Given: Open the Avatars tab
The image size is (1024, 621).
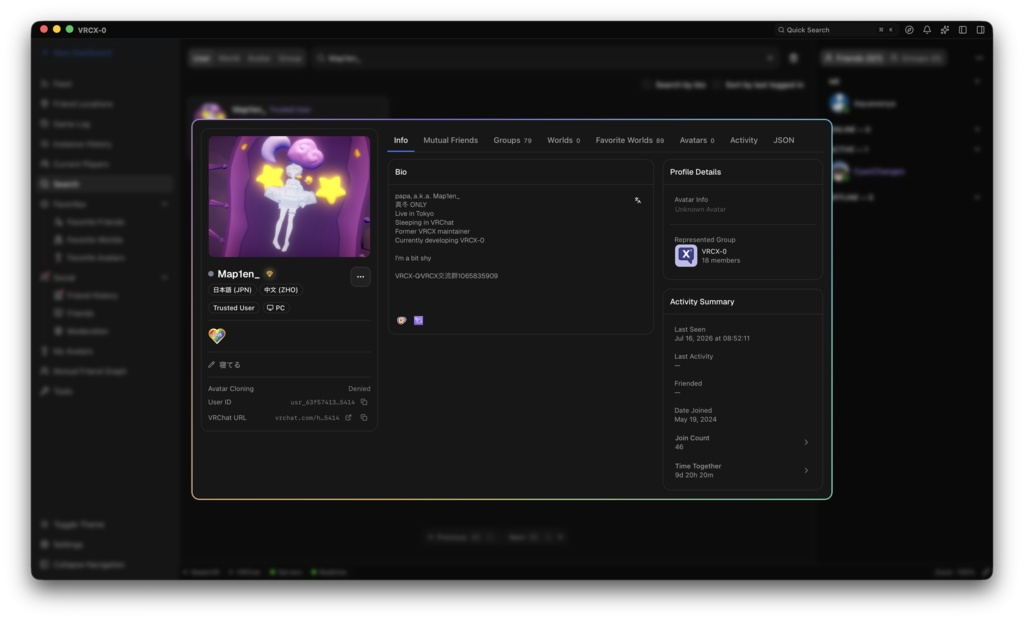Looking at the screenshot, I should click(x=697, y=140).
